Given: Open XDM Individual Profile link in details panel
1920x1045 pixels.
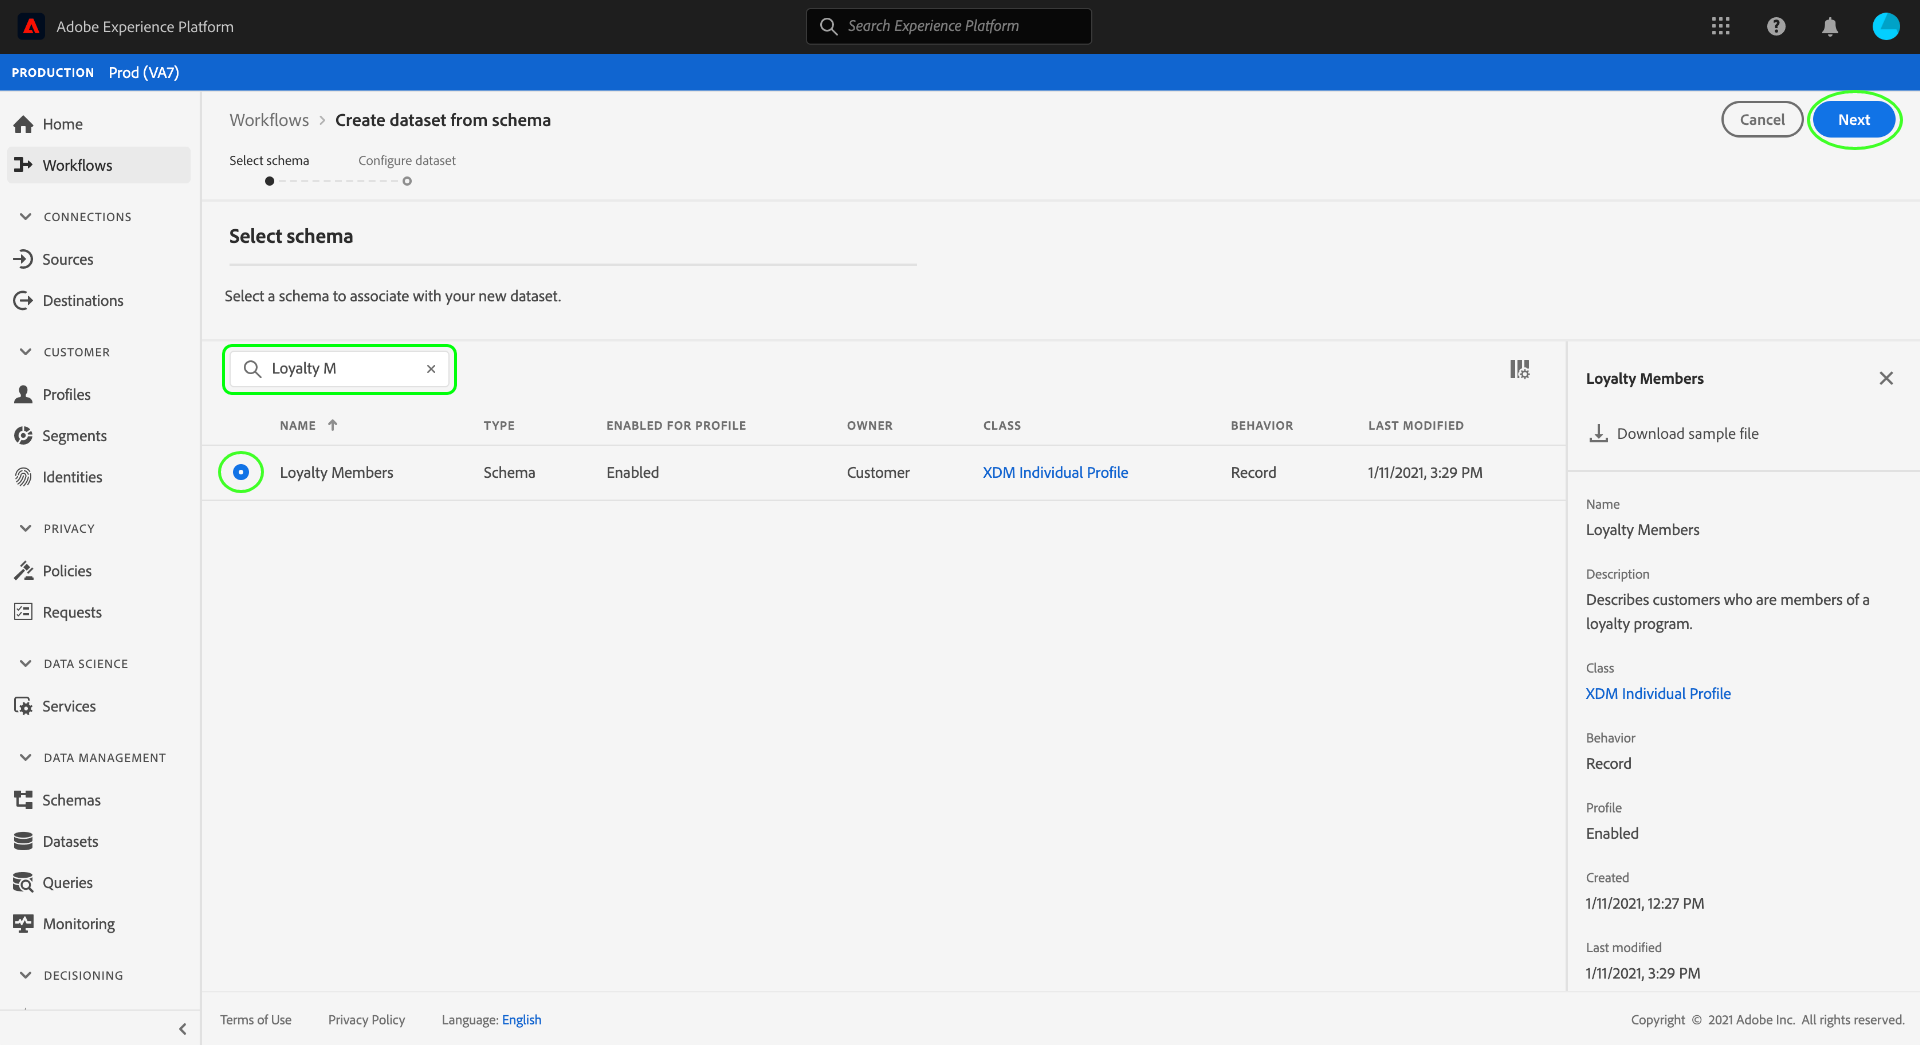Looking at the screenshot, I should tap(1658, 693).
